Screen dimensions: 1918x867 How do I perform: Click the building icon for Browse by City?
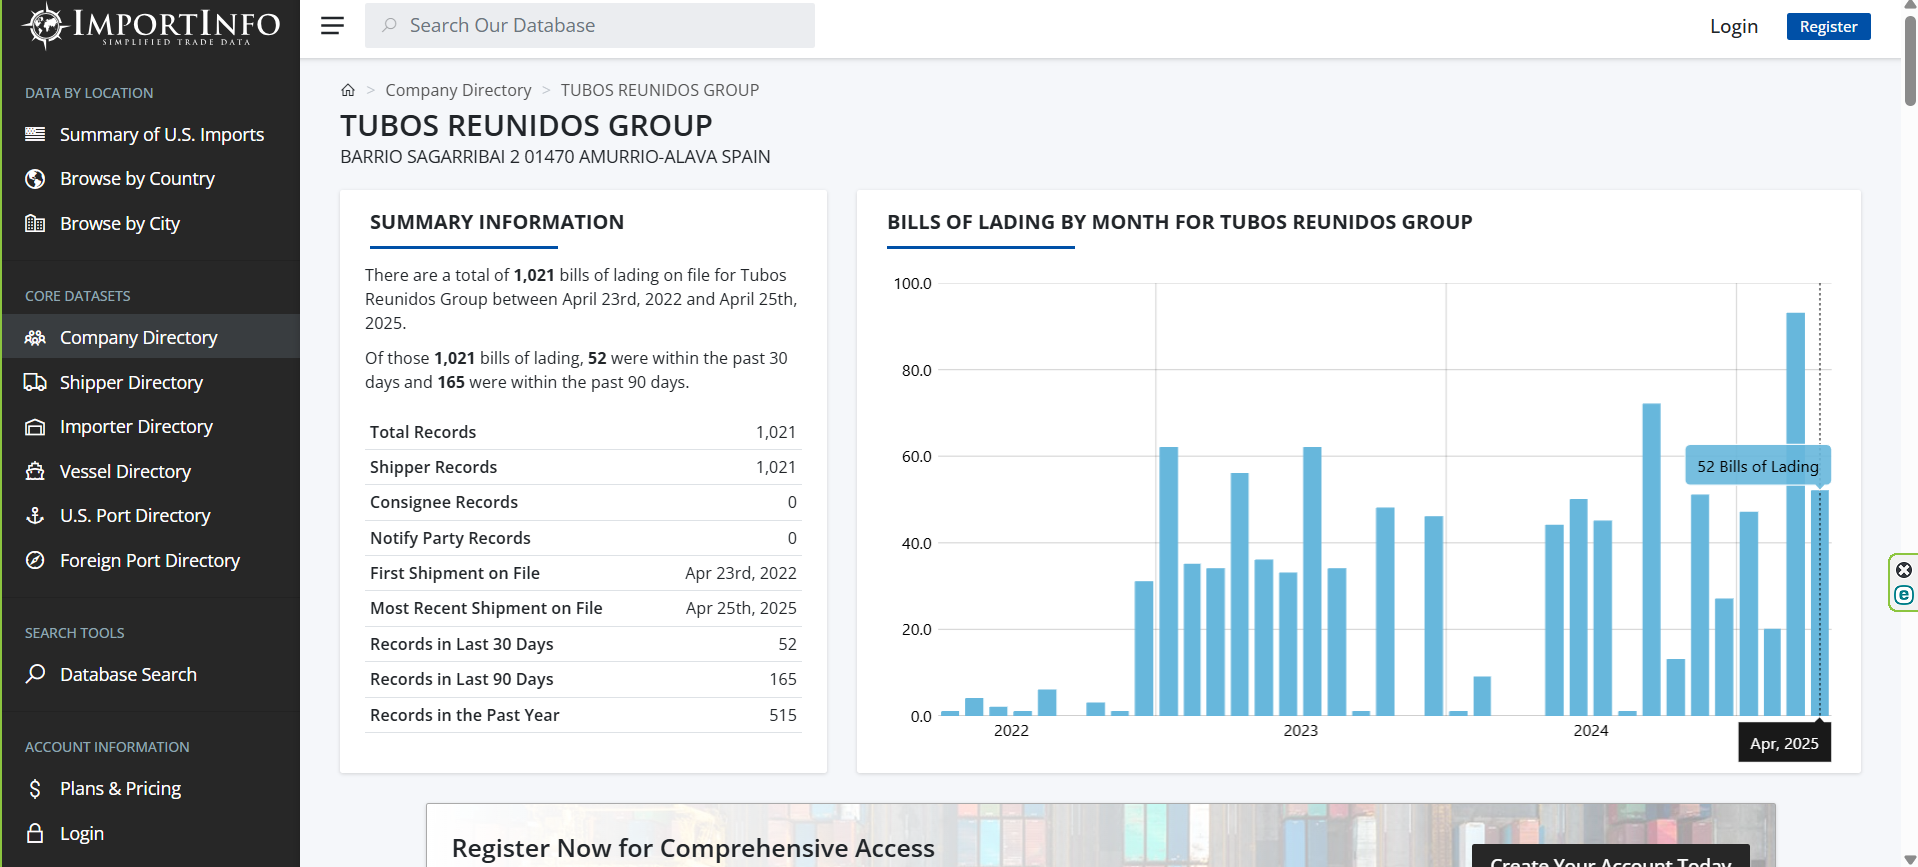click(x=35, y=223)
